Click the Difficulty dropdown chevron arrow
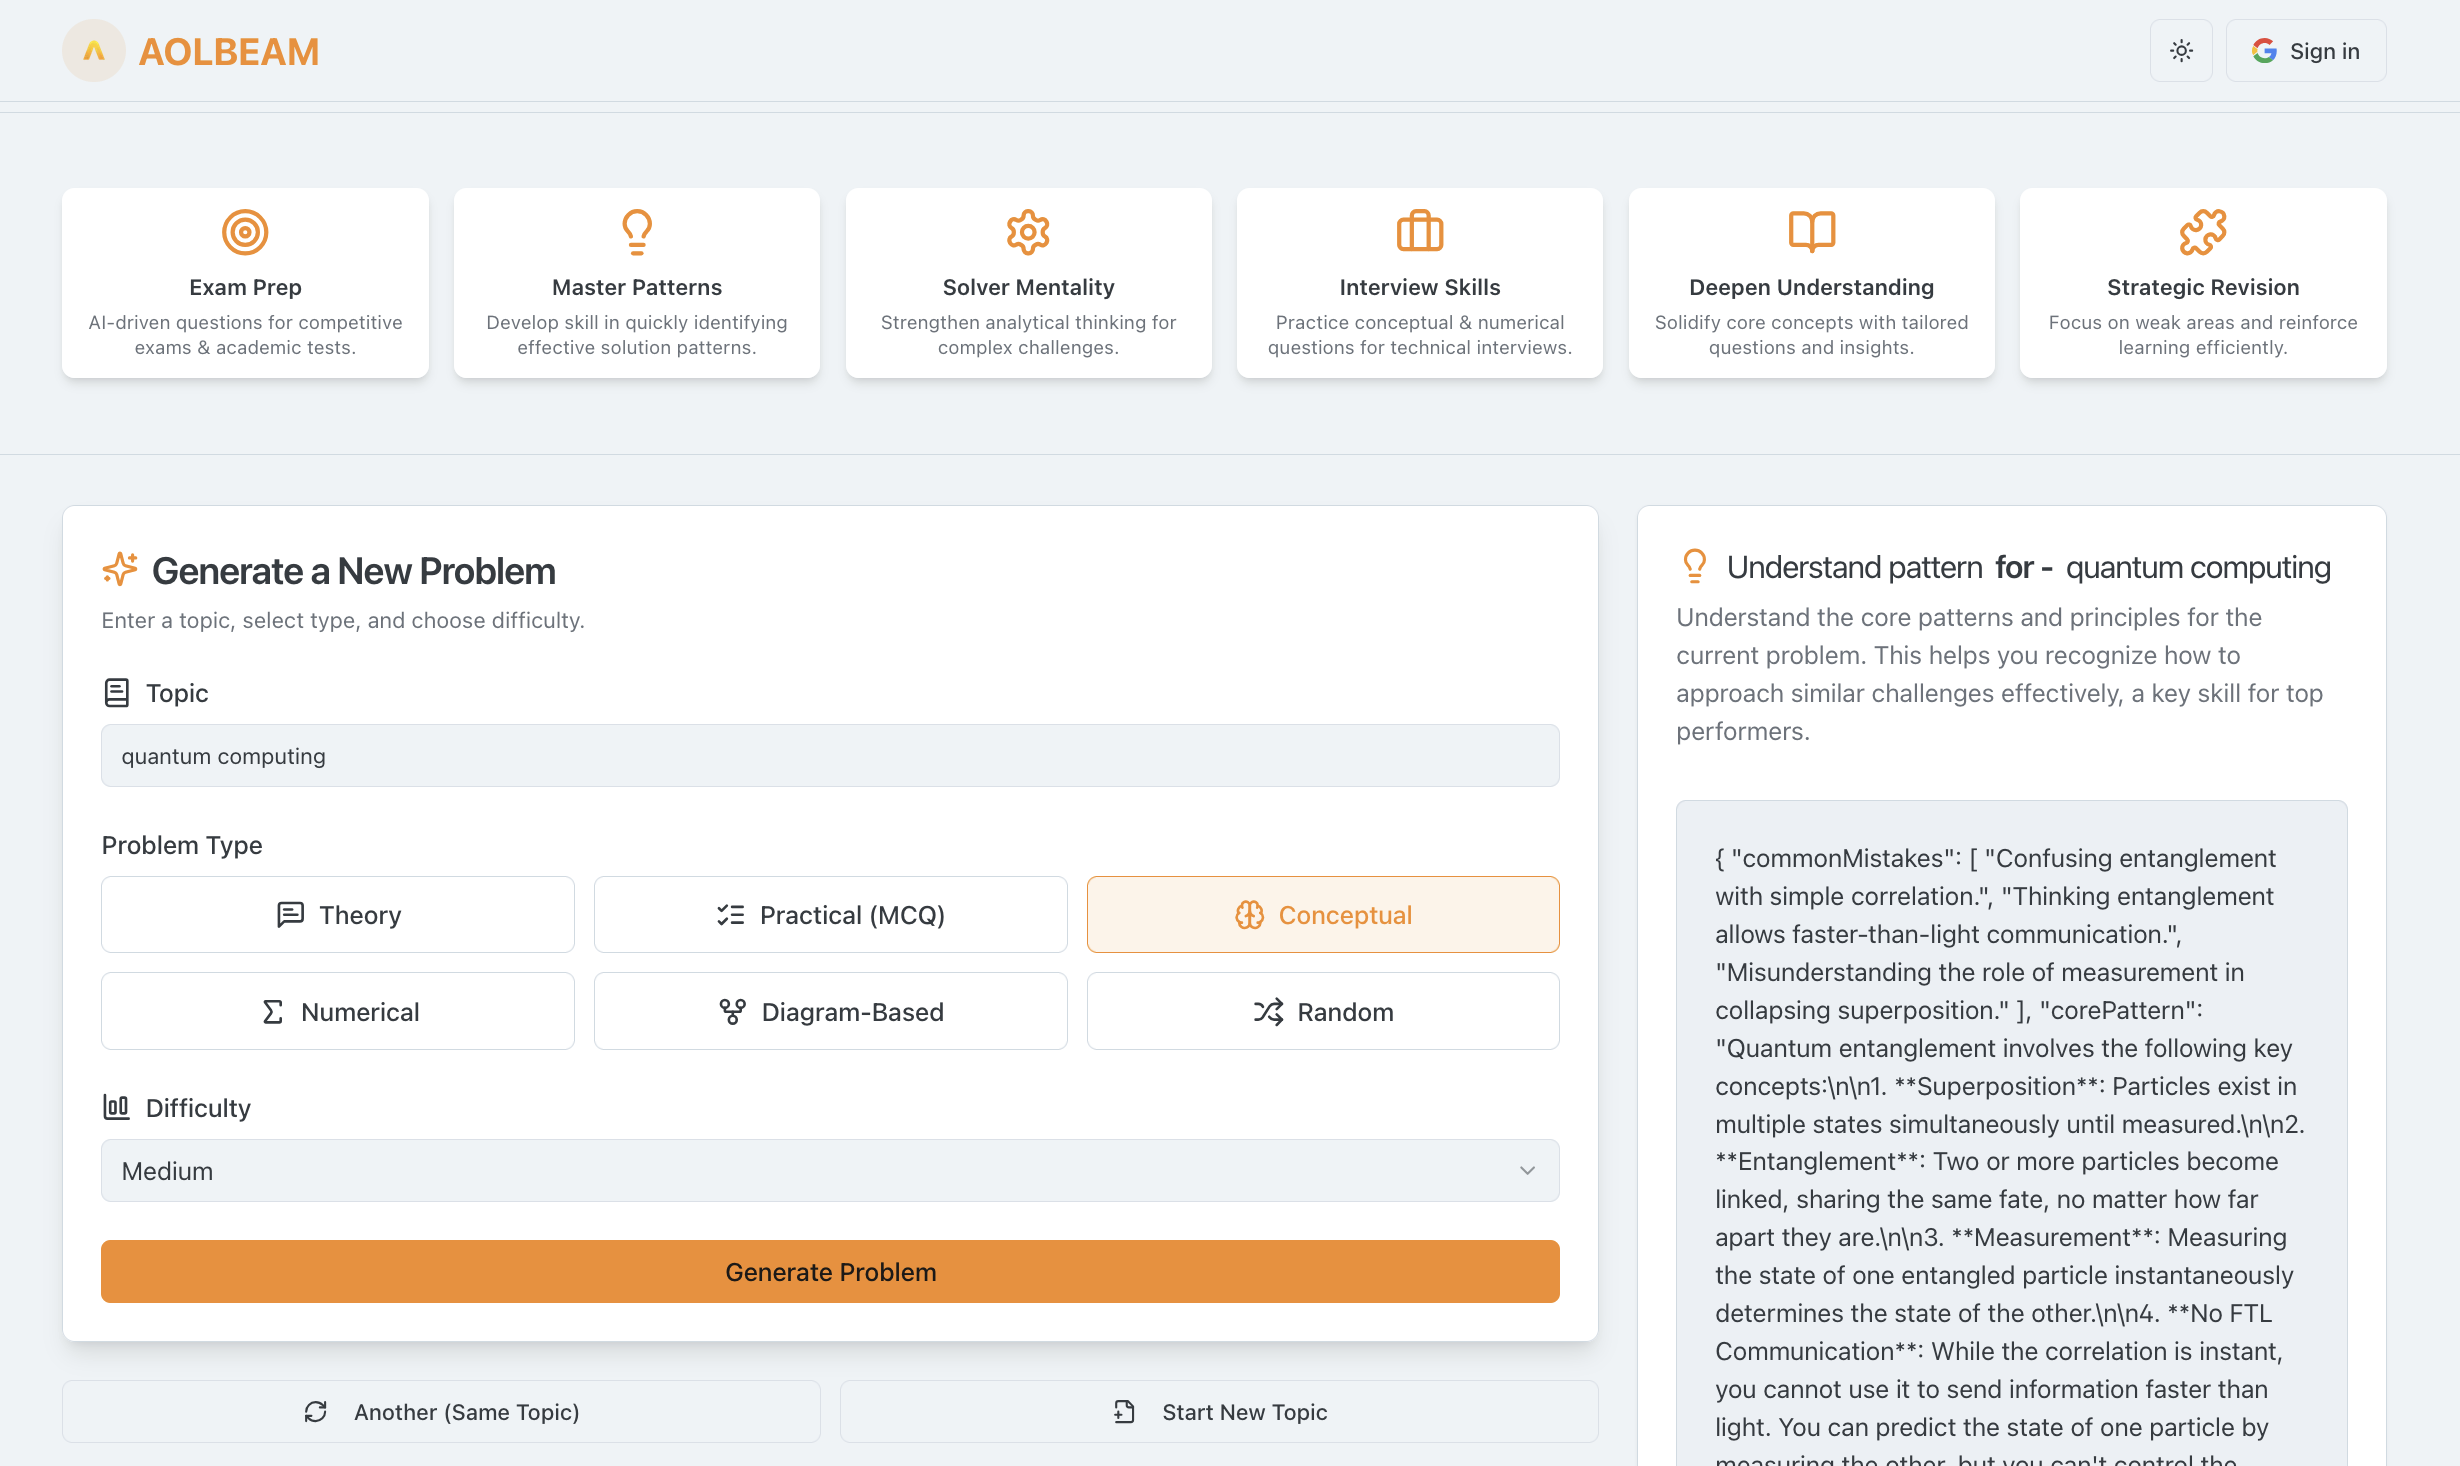This screenshot has width=2460, height=1466. [x=1527, y=1171]
